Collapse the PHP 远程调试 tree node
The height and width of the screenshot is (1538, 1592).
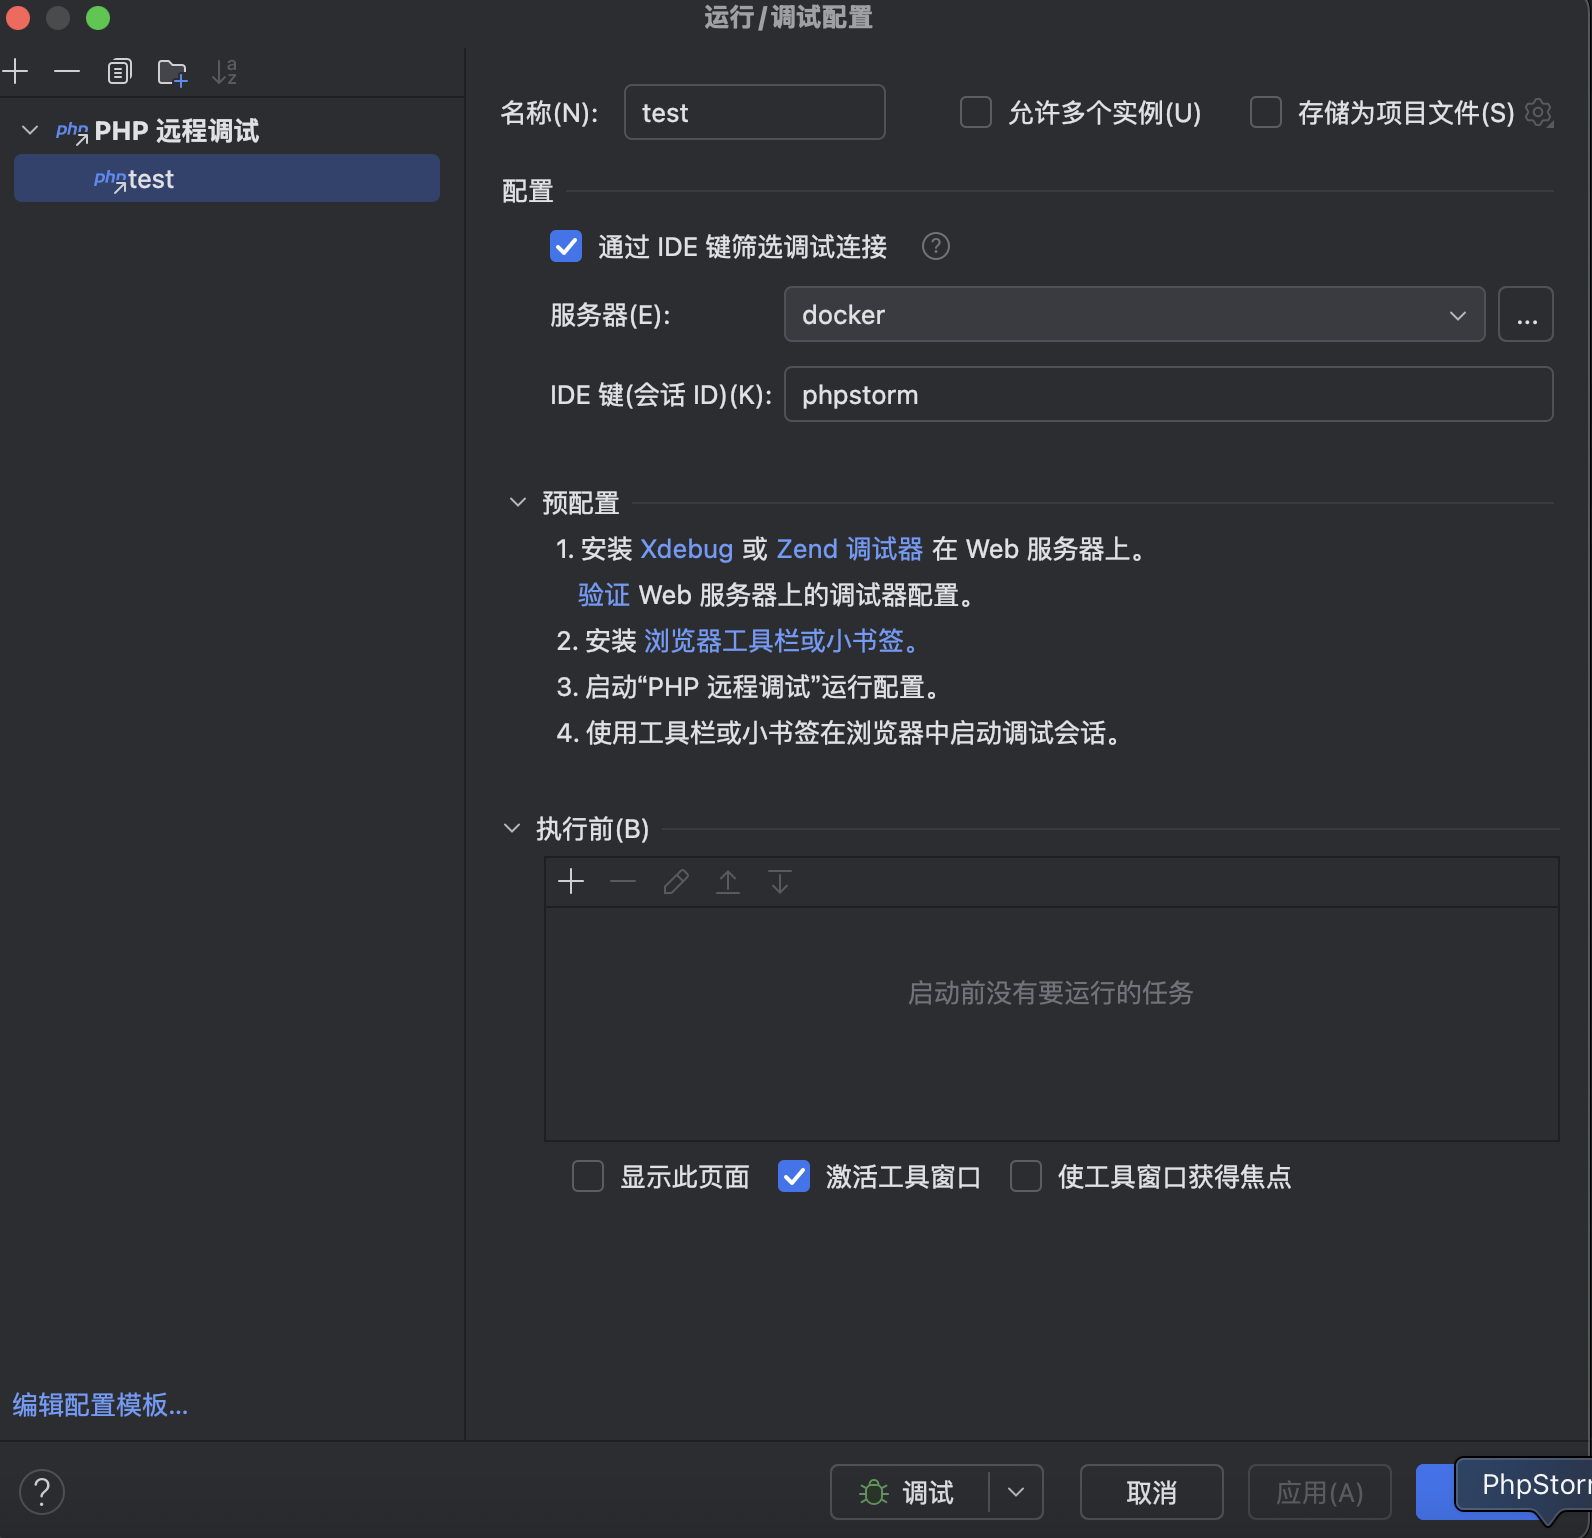tap(30, 131)
